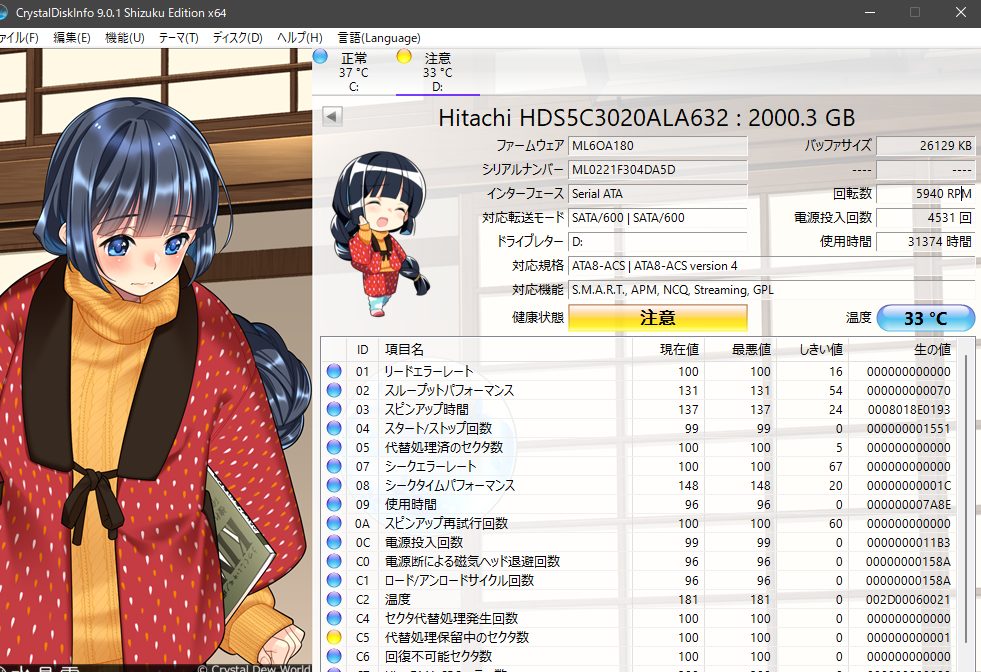
Task: Open the ディスク(D) menu
Action: coord(237,38)
